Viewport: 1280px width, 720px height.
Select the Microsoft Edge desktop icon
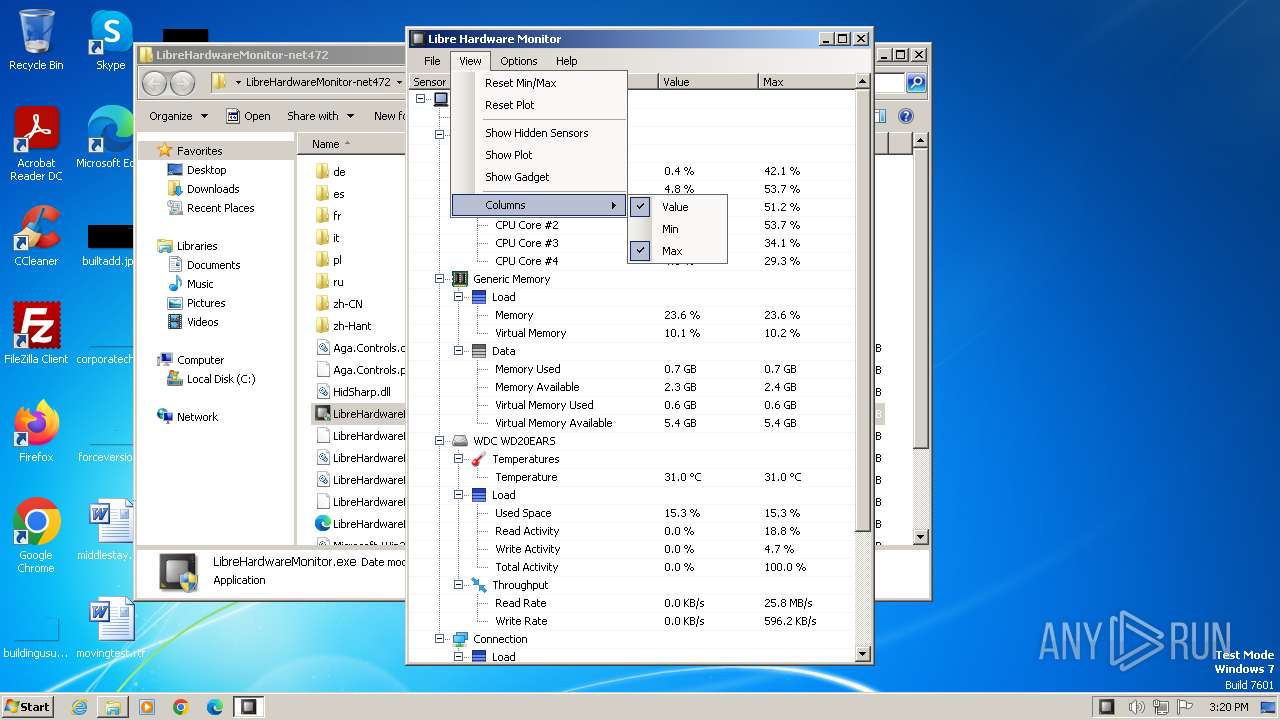(106, 138)
